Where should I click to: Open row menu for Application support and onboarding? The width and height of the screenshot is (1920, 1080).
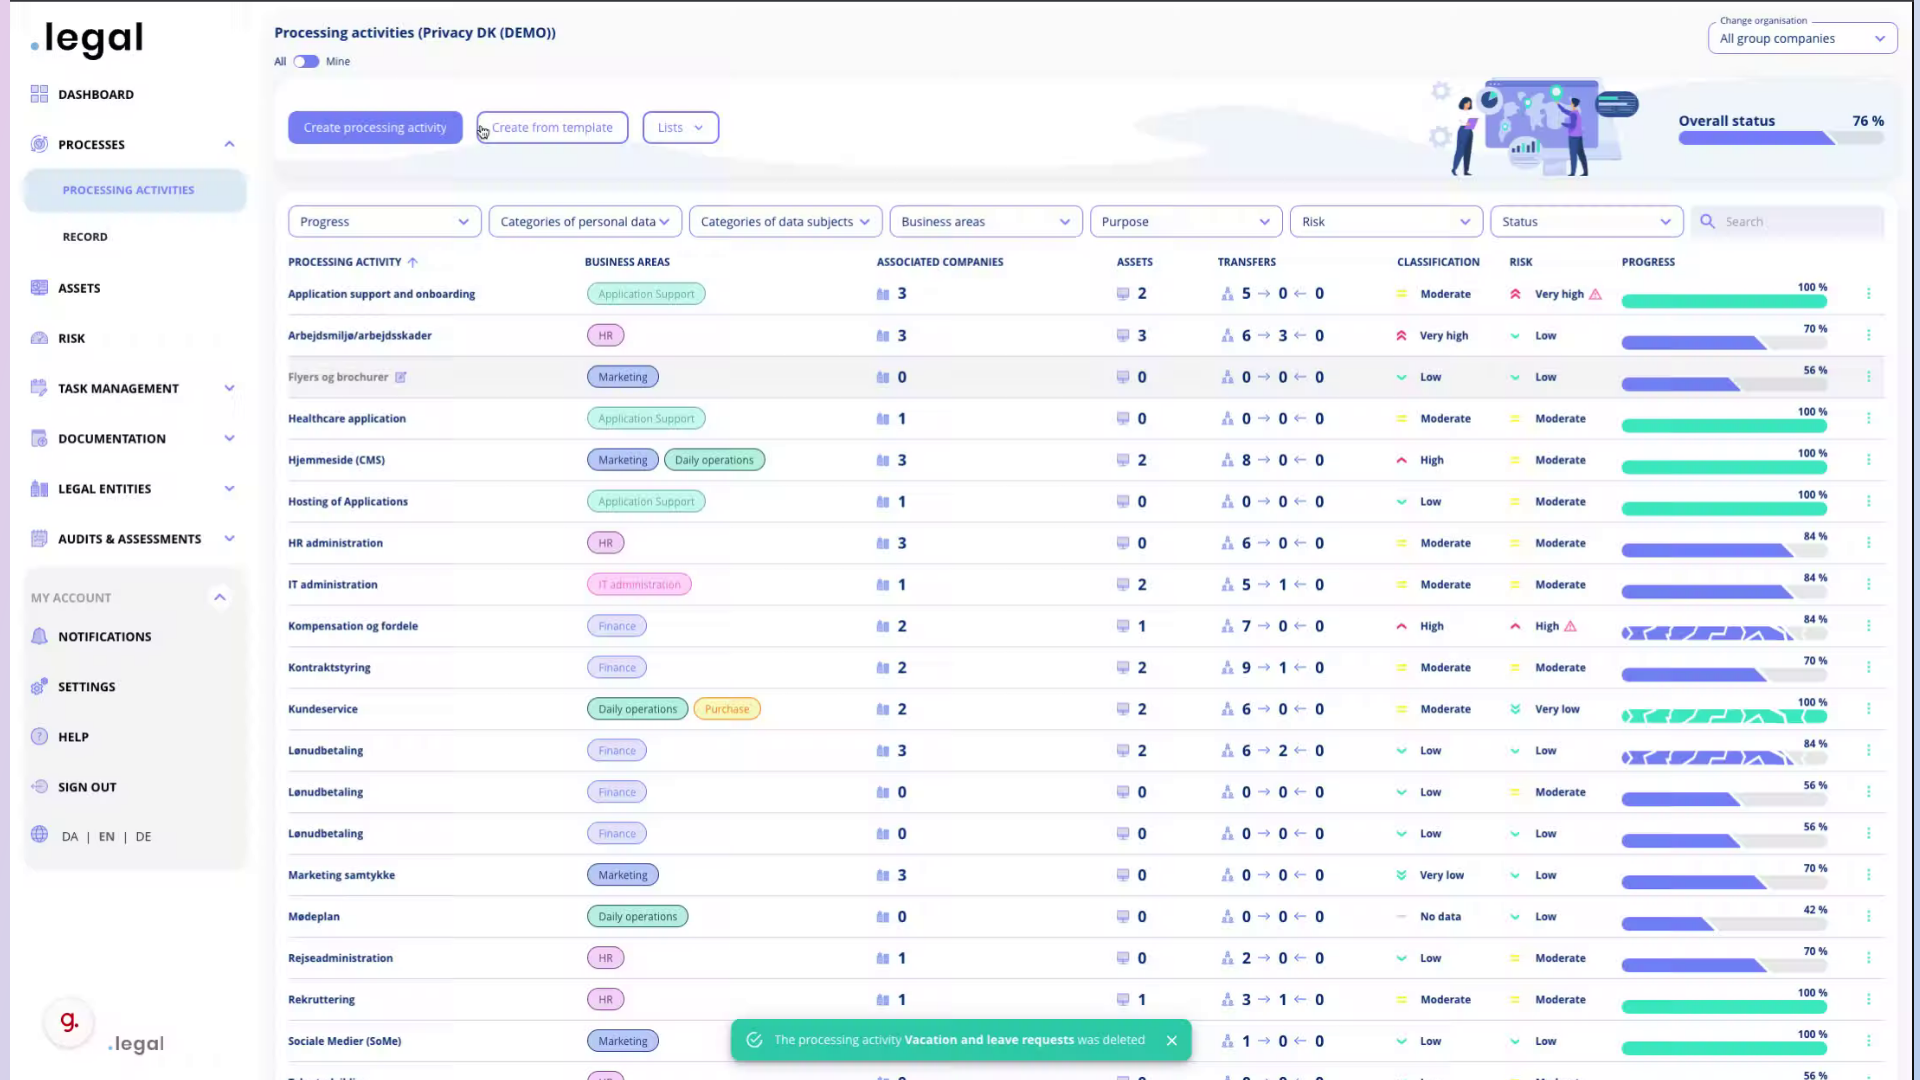pyautogui.click(x=1868, y=293)
